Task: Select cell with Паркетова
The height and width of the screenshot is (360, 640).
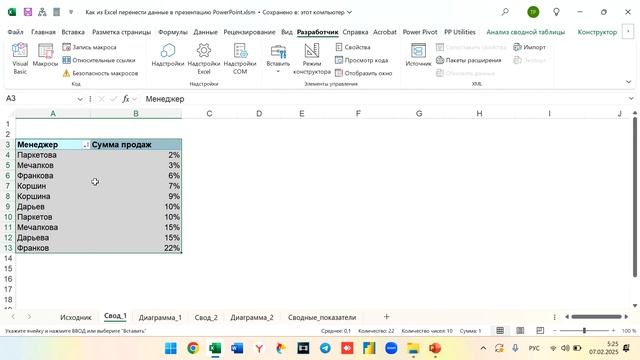Action: click(53, 155)
